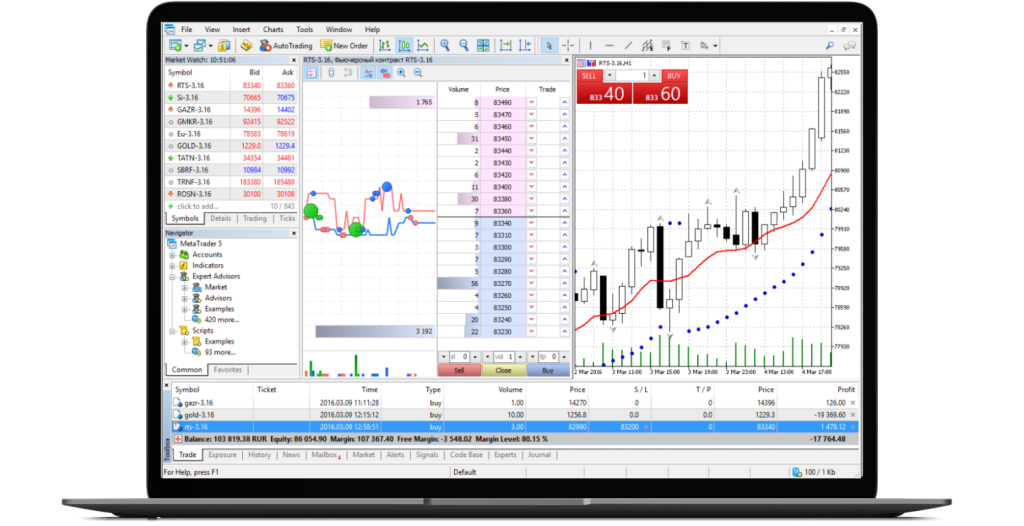This screenshot has width=1024, height=526.
Task: Open the graphical objects dropdown arrow
Action: [715, 46]
